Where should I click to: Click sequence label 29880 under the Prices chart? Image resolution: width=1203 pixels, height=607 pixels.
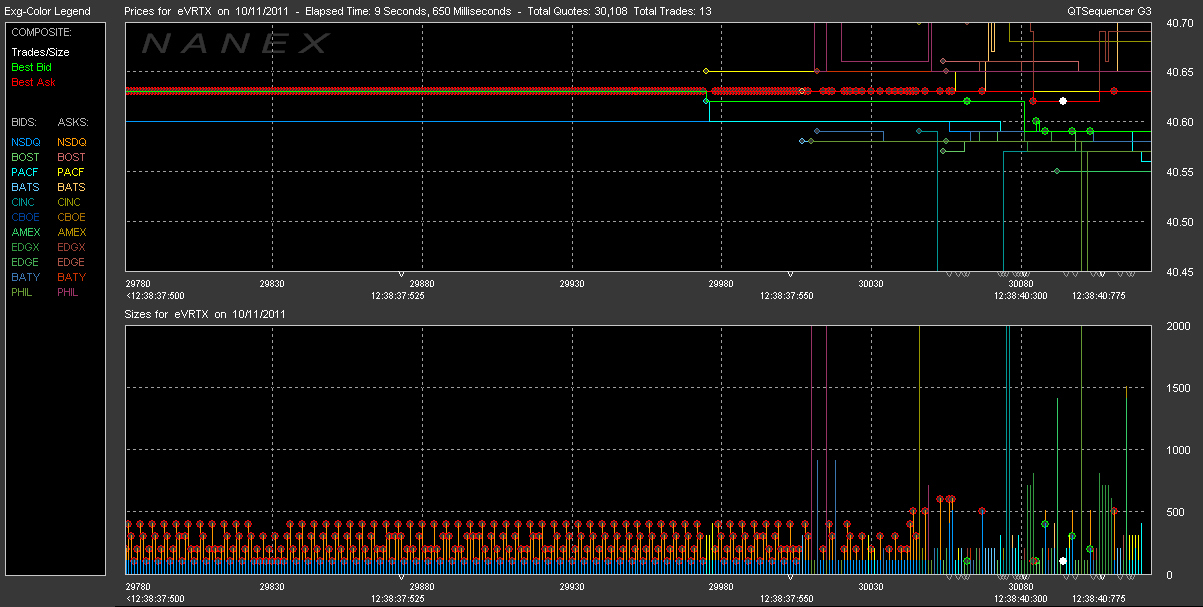click(x=422, y=284)
